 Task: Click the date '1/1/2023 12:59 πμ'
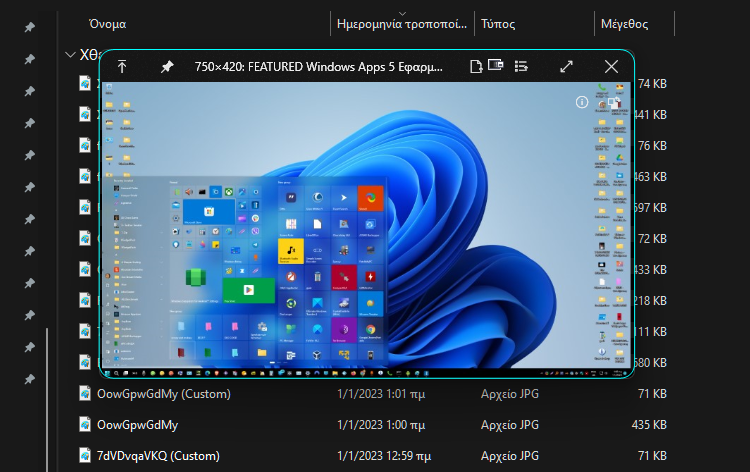point(384,456)
